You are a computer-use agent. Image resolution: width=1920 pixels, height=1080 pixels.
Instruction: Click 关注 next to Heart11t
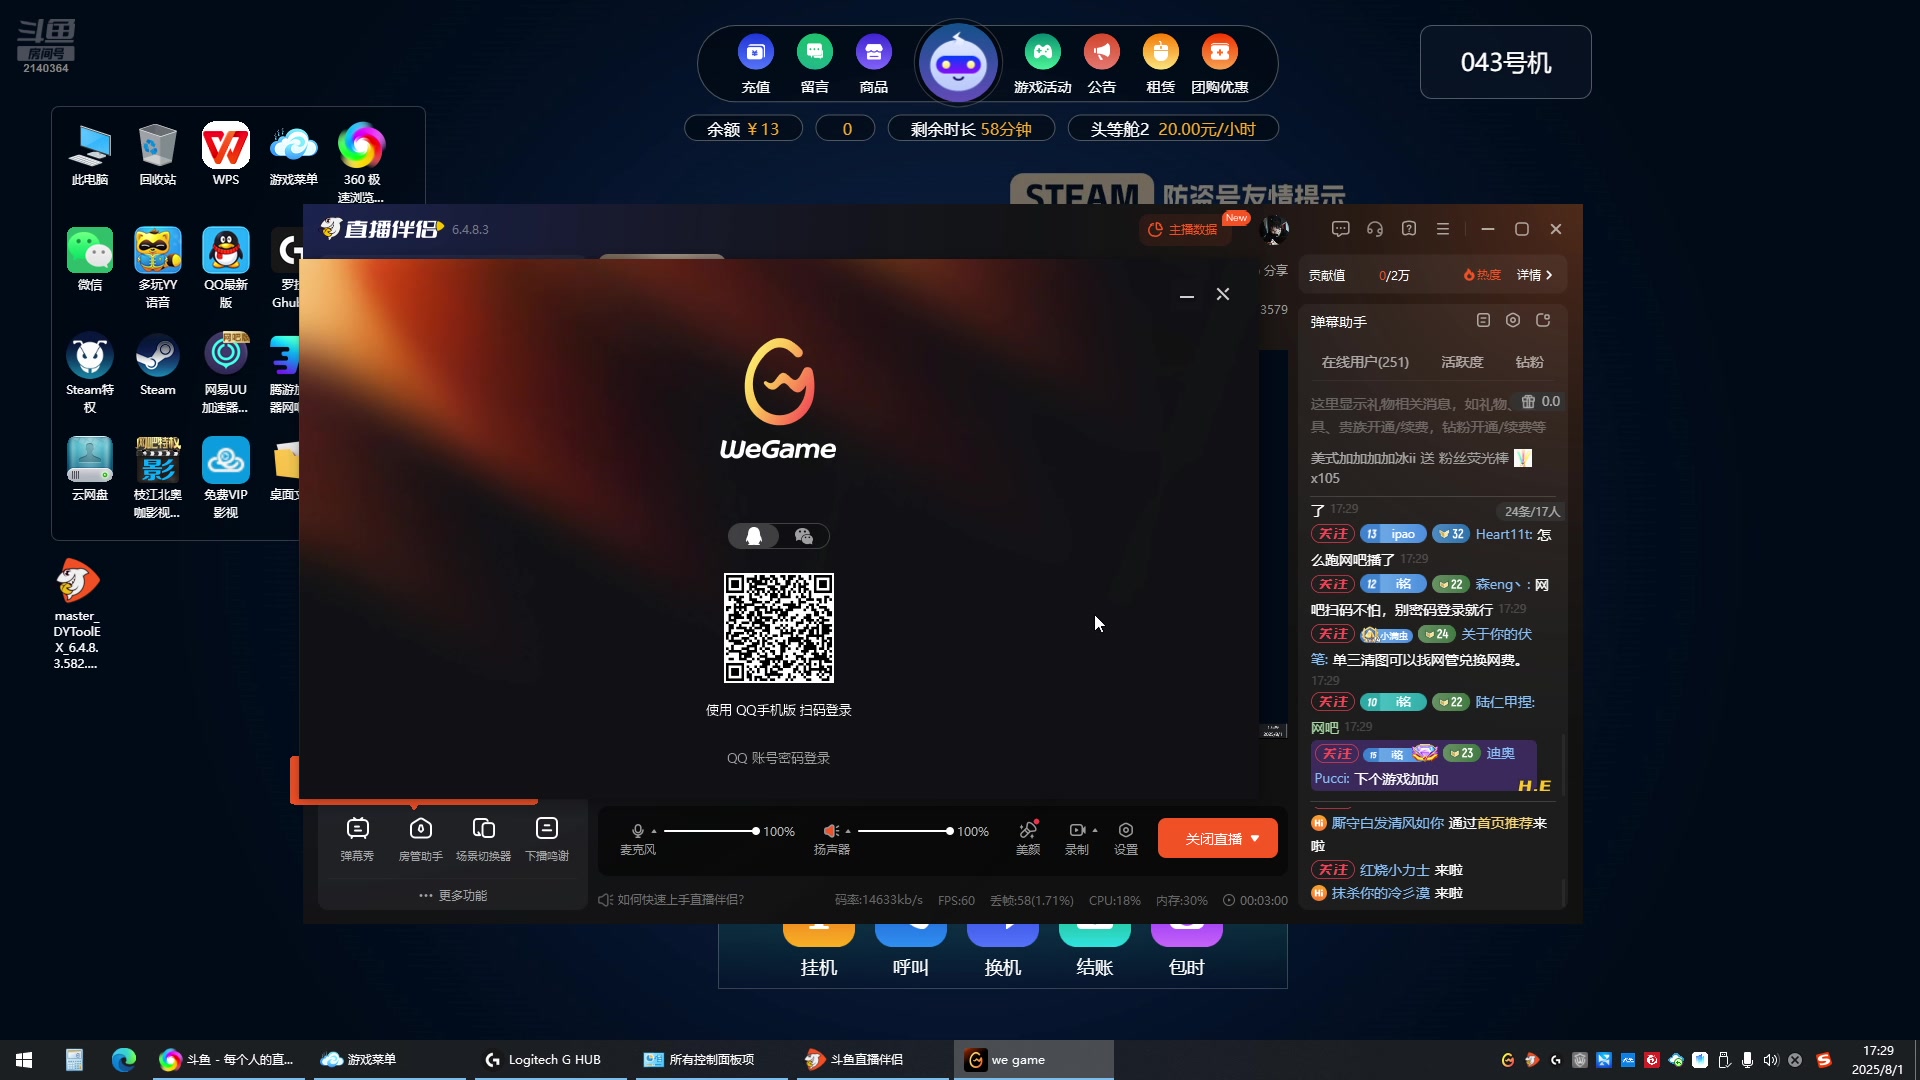(x=1333, y=534)
